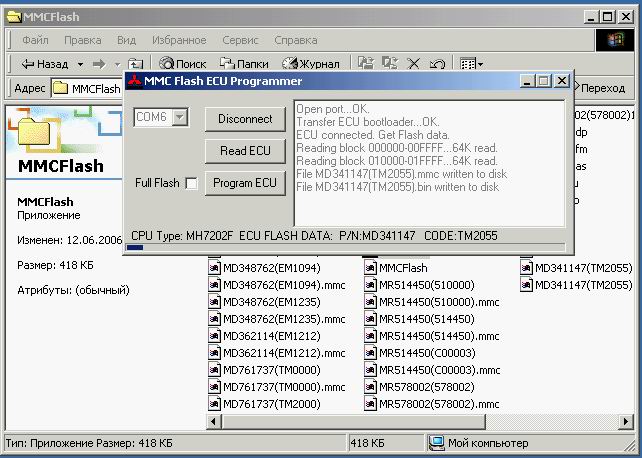Click the CODE:TM2055 status text
642x458 pixels.
[461, 236]
